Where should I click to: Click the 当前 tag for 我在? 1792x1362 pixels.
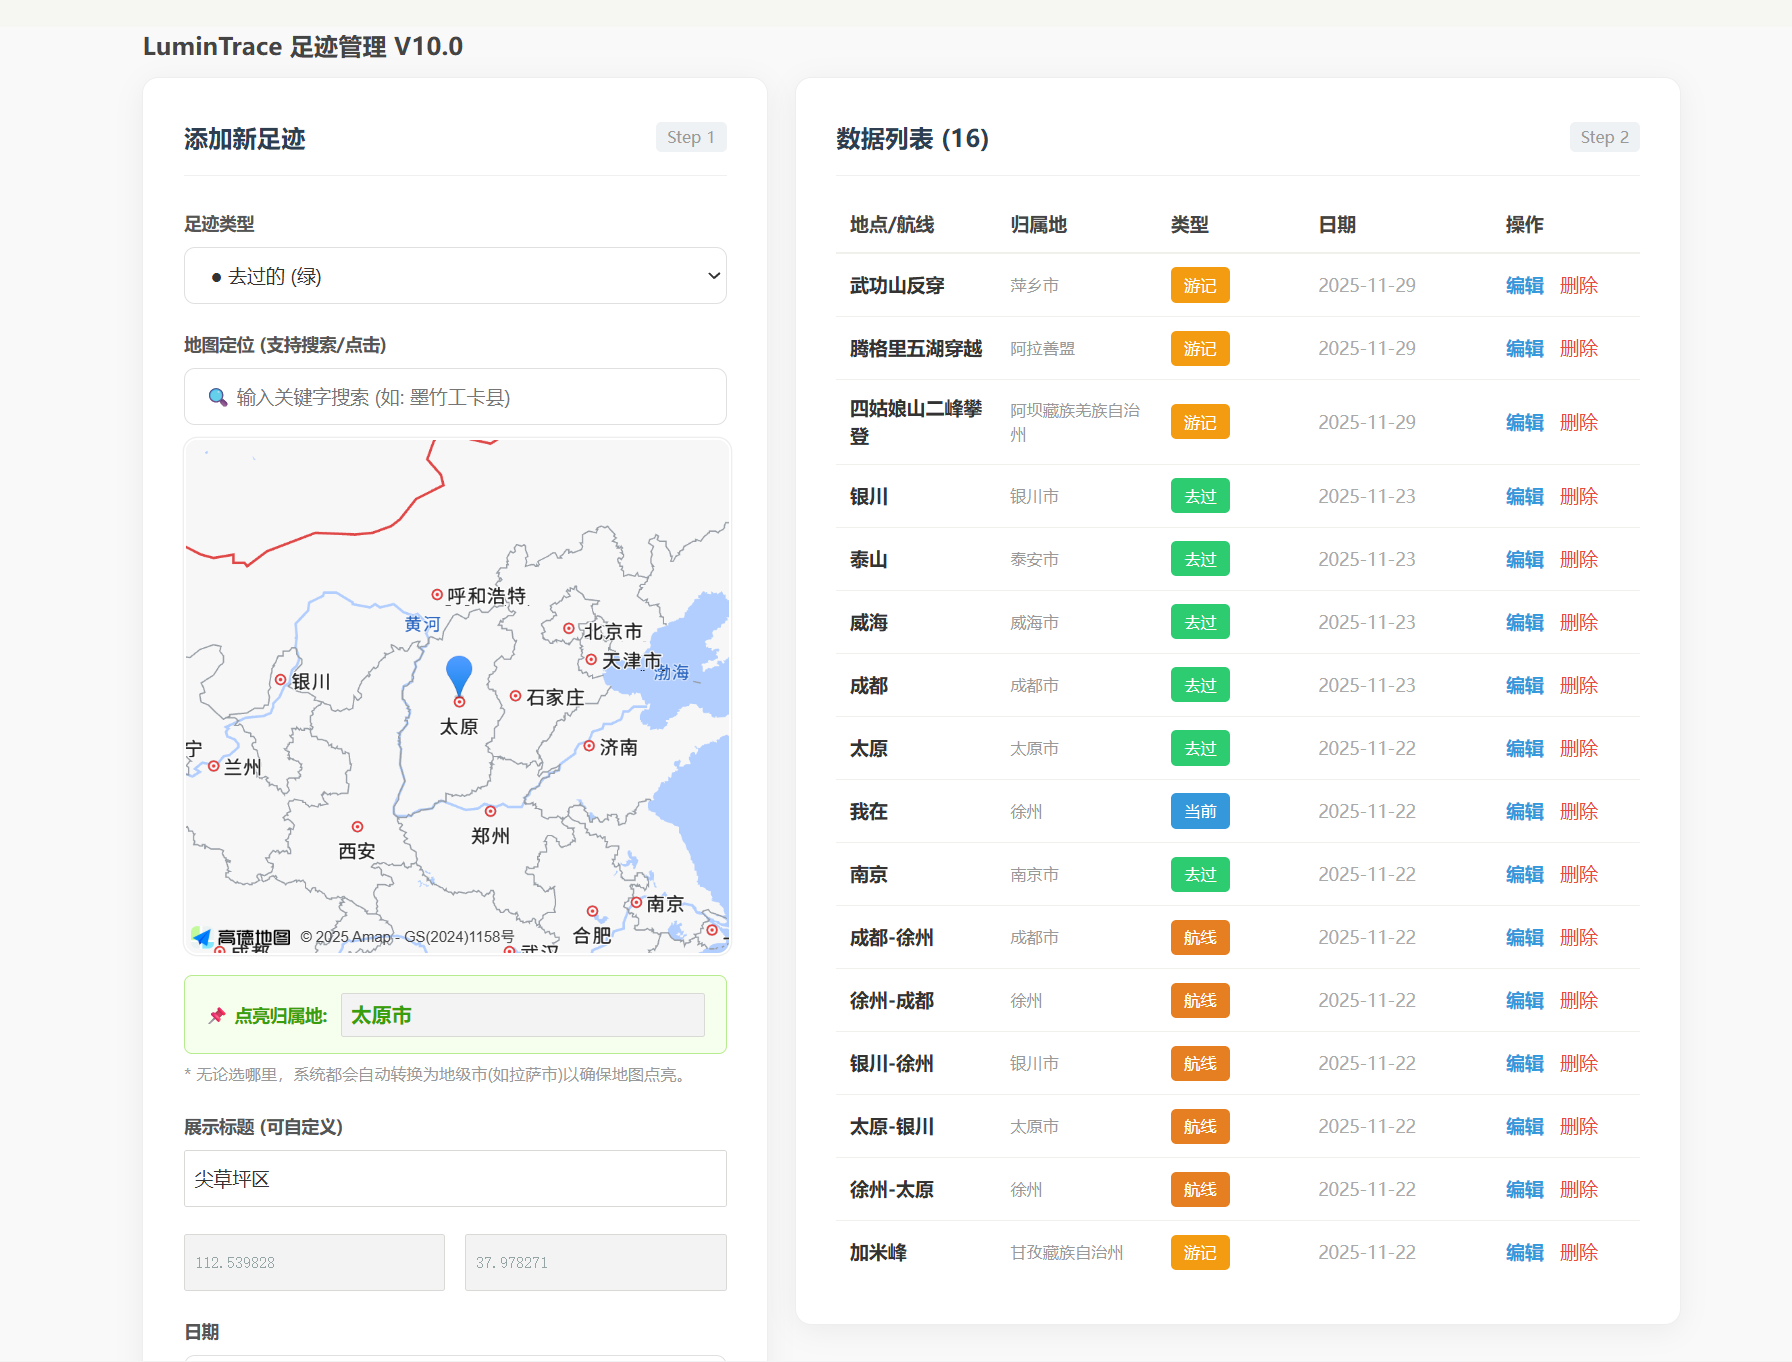click(1199, 812)
